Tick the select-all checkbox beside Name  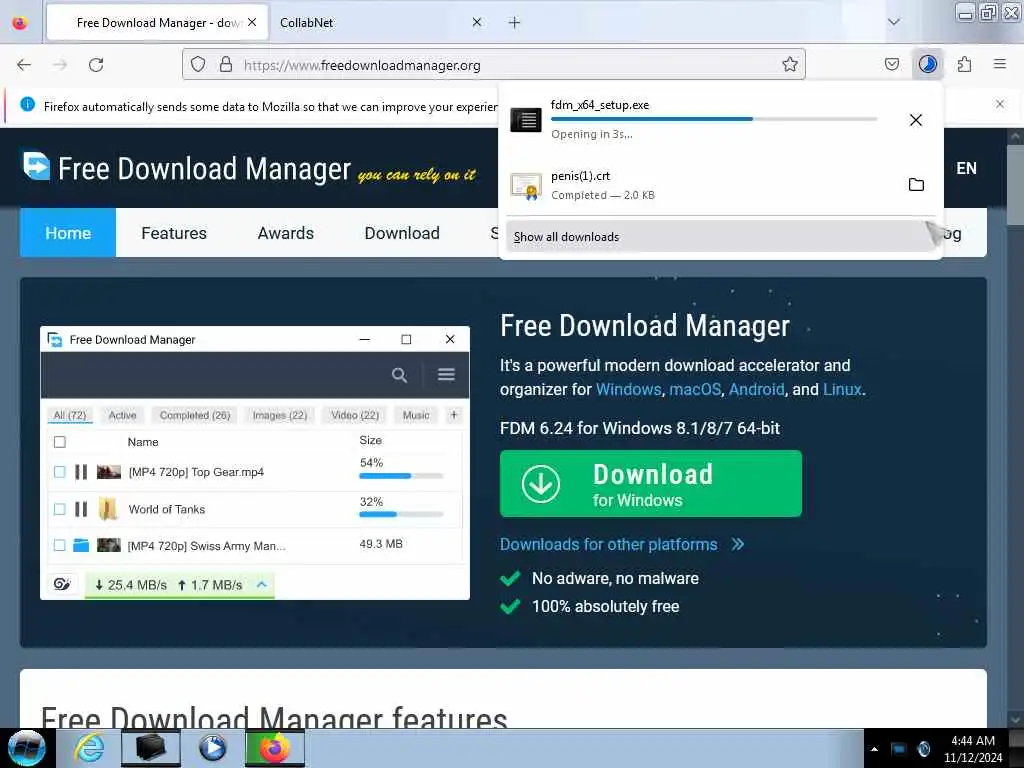(x=59, y=442)
